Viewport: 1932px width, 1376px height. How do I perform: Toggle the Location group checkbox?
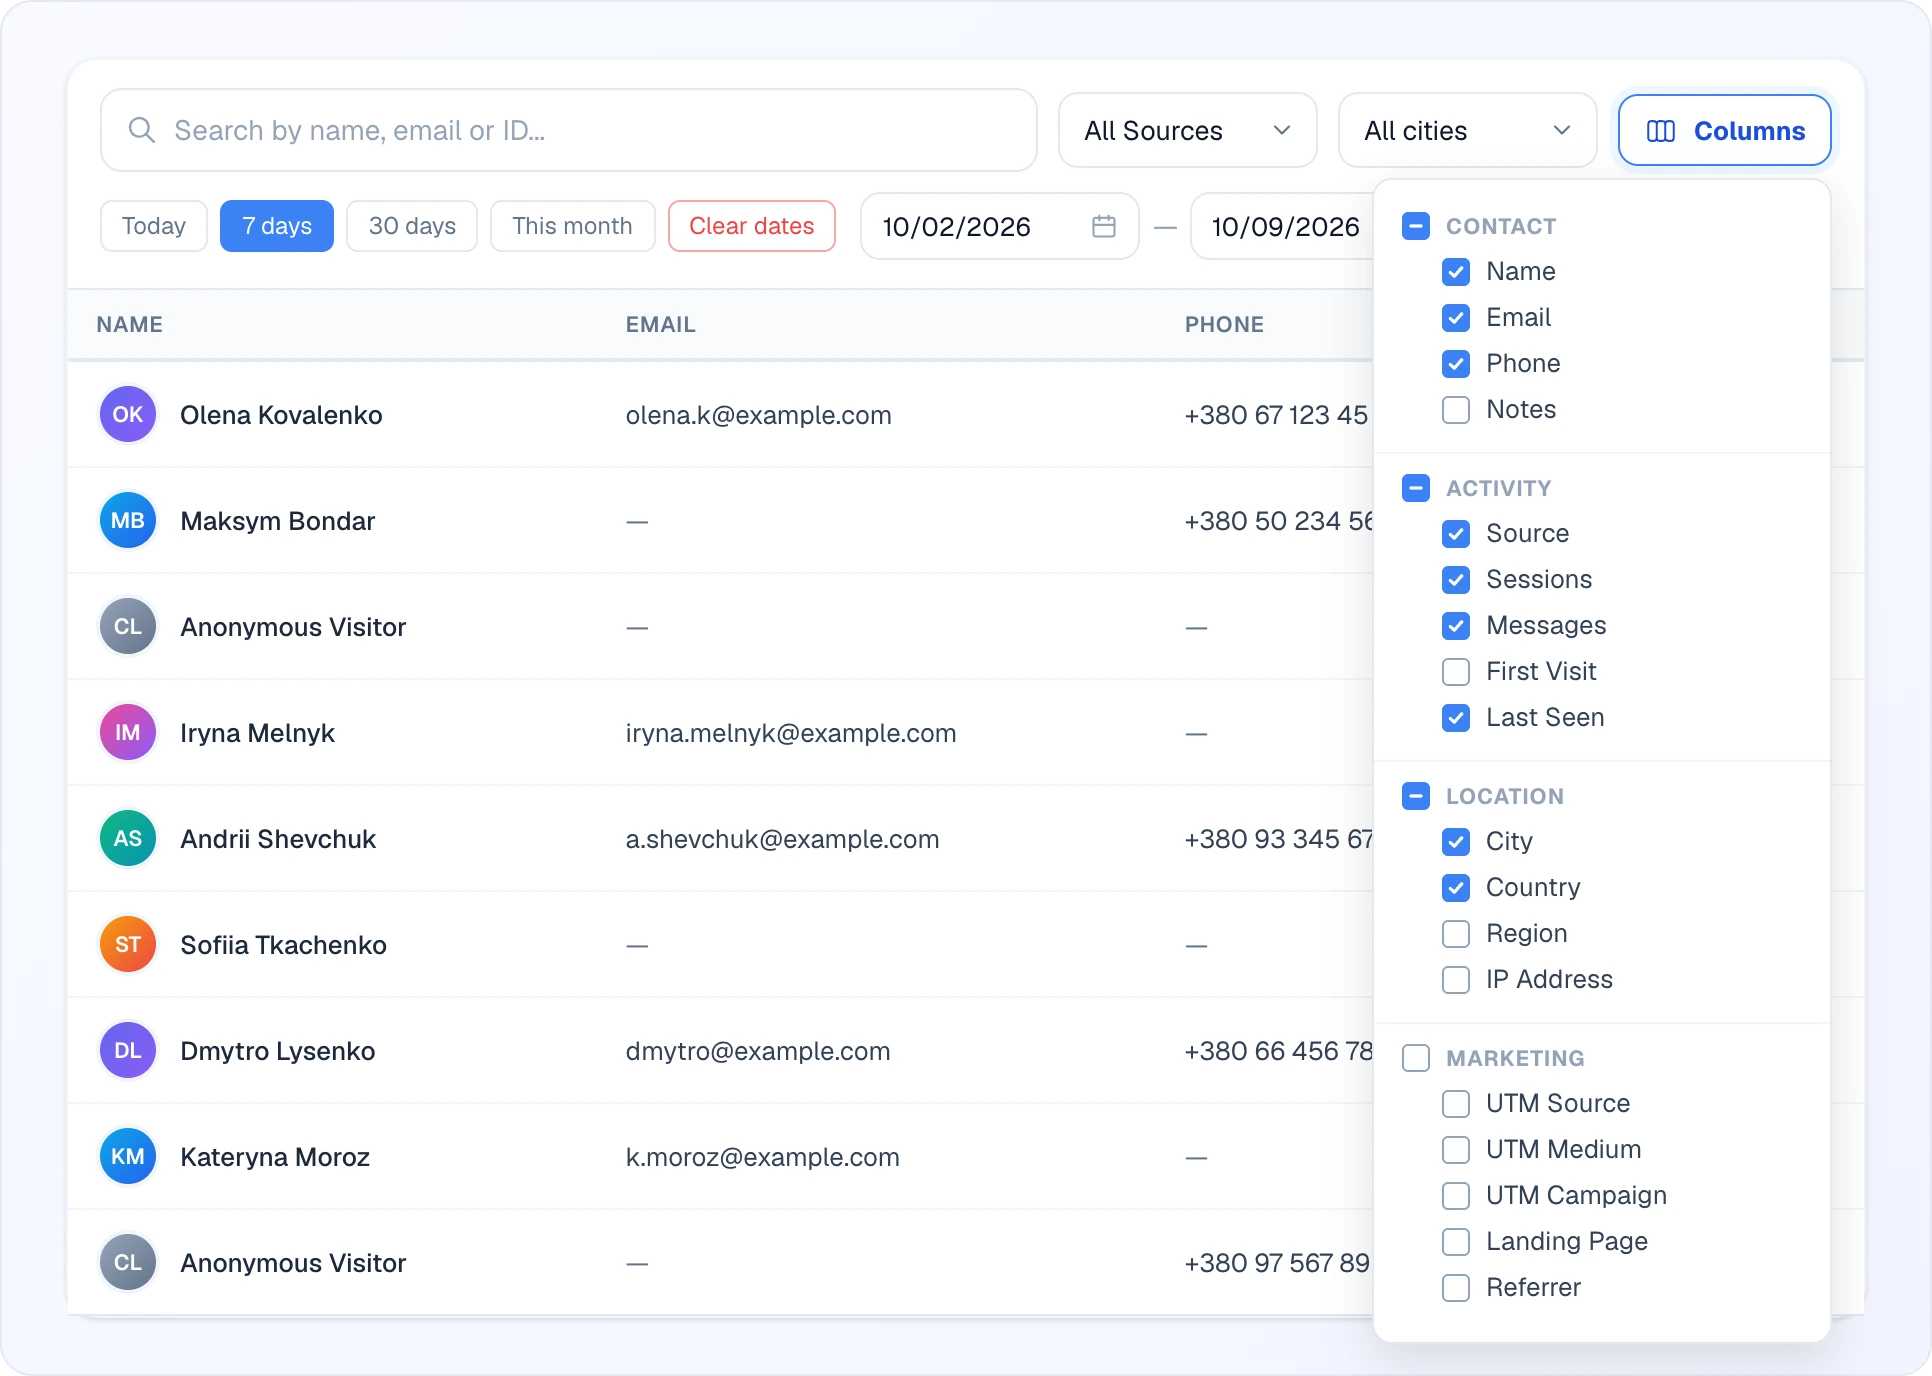[1416, 796]
